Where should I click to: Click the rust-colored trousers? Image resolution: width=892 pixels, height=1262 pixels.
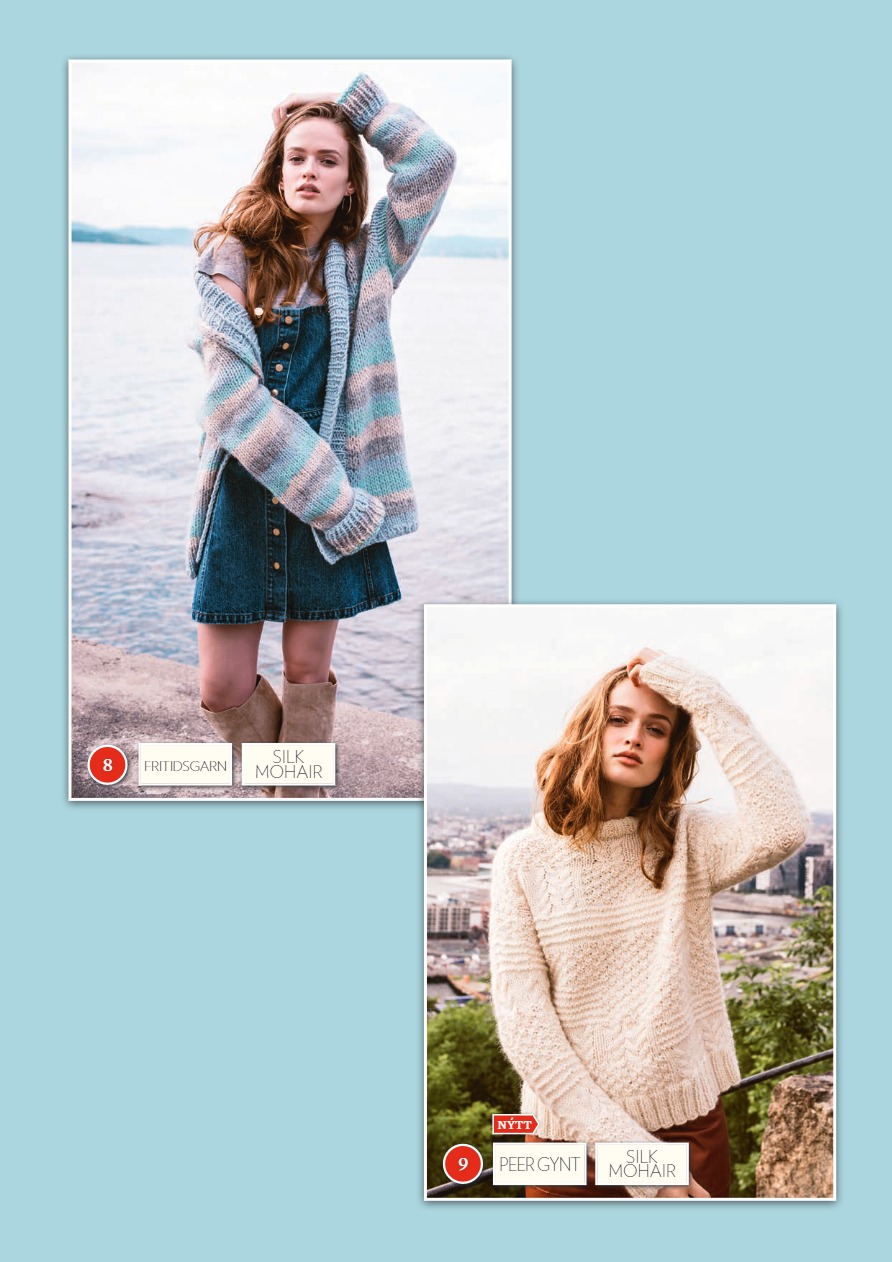point(710,1150)
